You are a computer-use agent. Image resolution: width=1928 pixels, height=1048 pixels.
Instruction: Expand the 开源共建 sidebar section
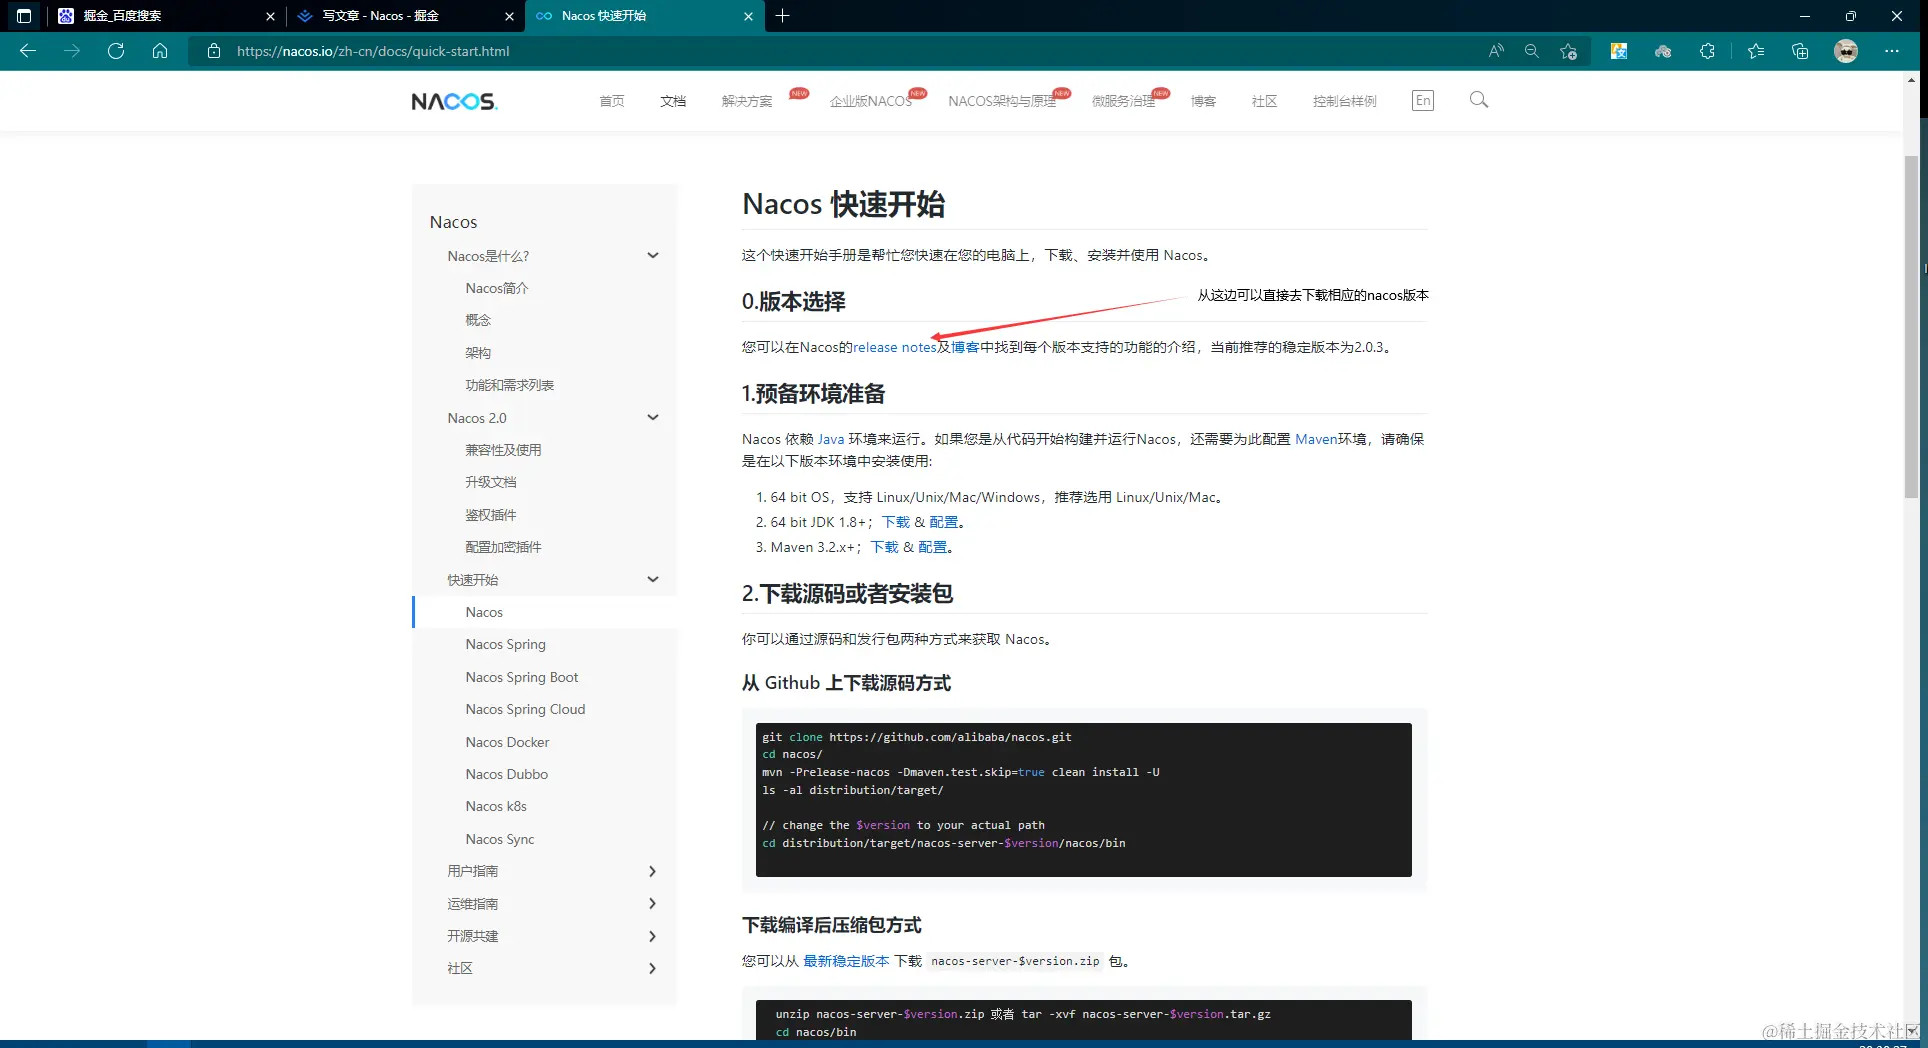point(653,936)
